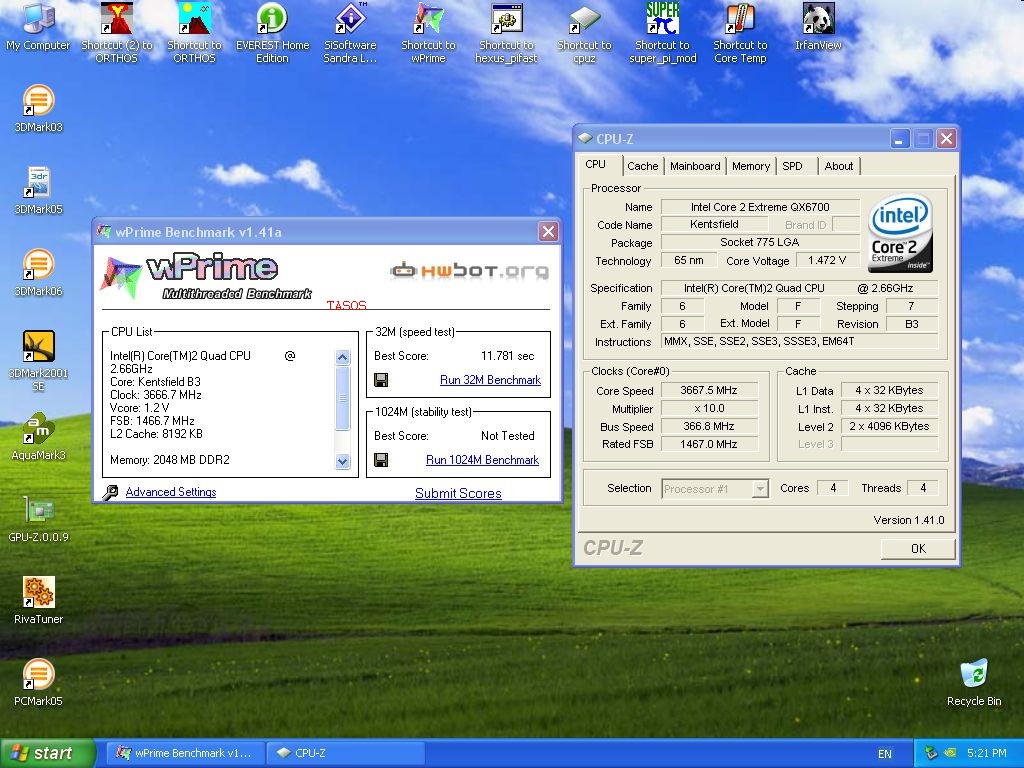Viewport: 1024px width, 768px height.
Task: Click the Level 2 cache value 2 x 4096 KBytes
Action: [889, 426]
